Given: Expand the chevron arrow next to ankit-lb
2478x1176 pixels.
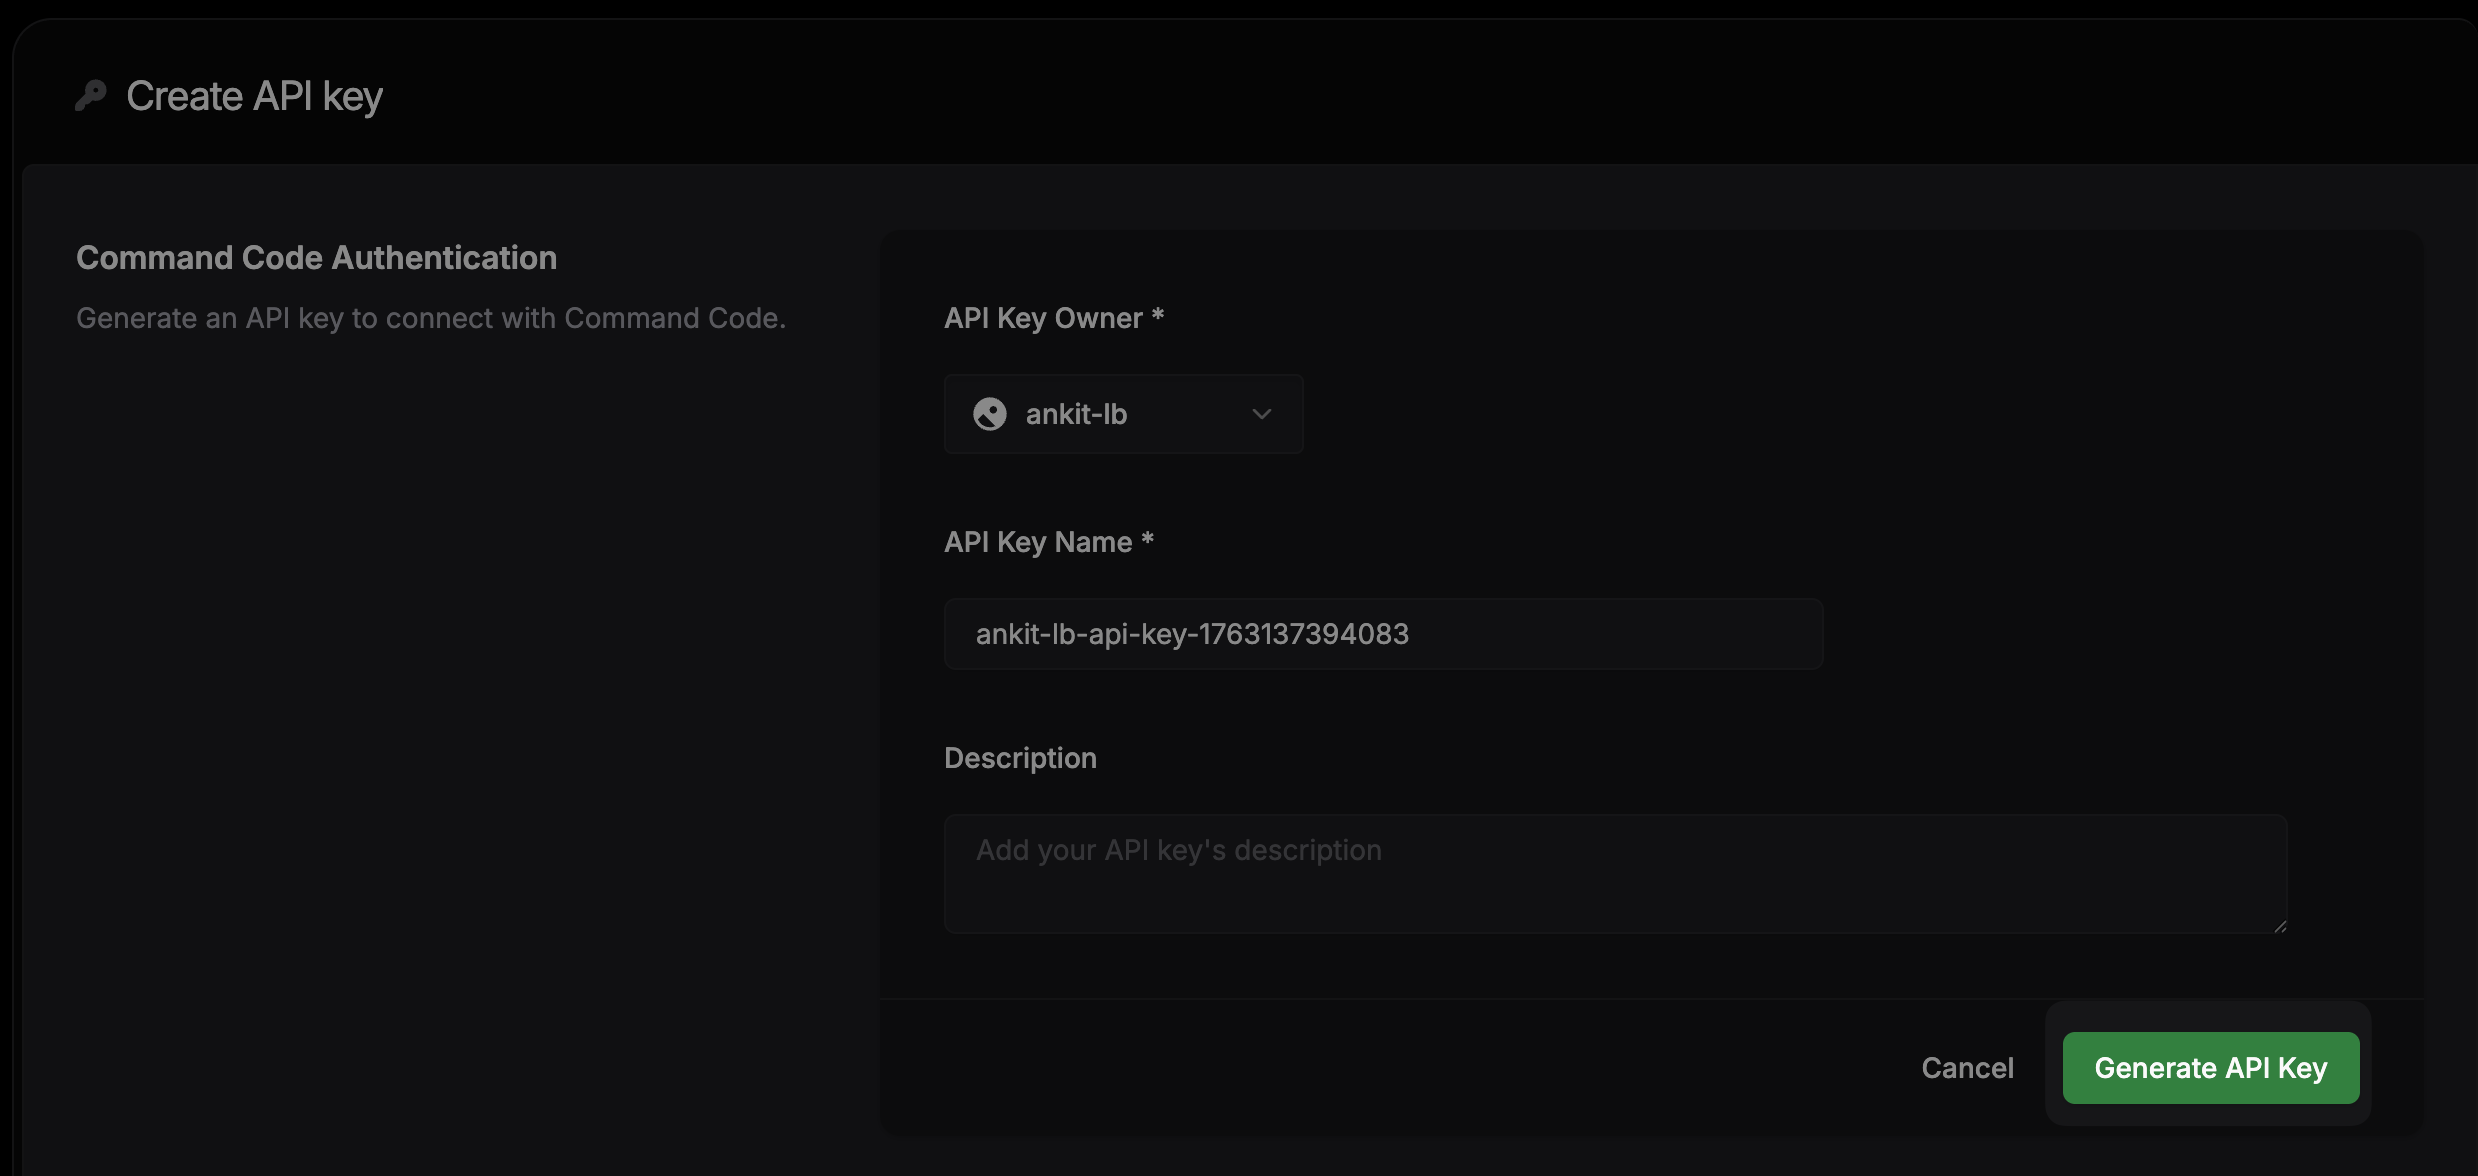Looking at the screenshot, I should click(x=1261, y=413).
